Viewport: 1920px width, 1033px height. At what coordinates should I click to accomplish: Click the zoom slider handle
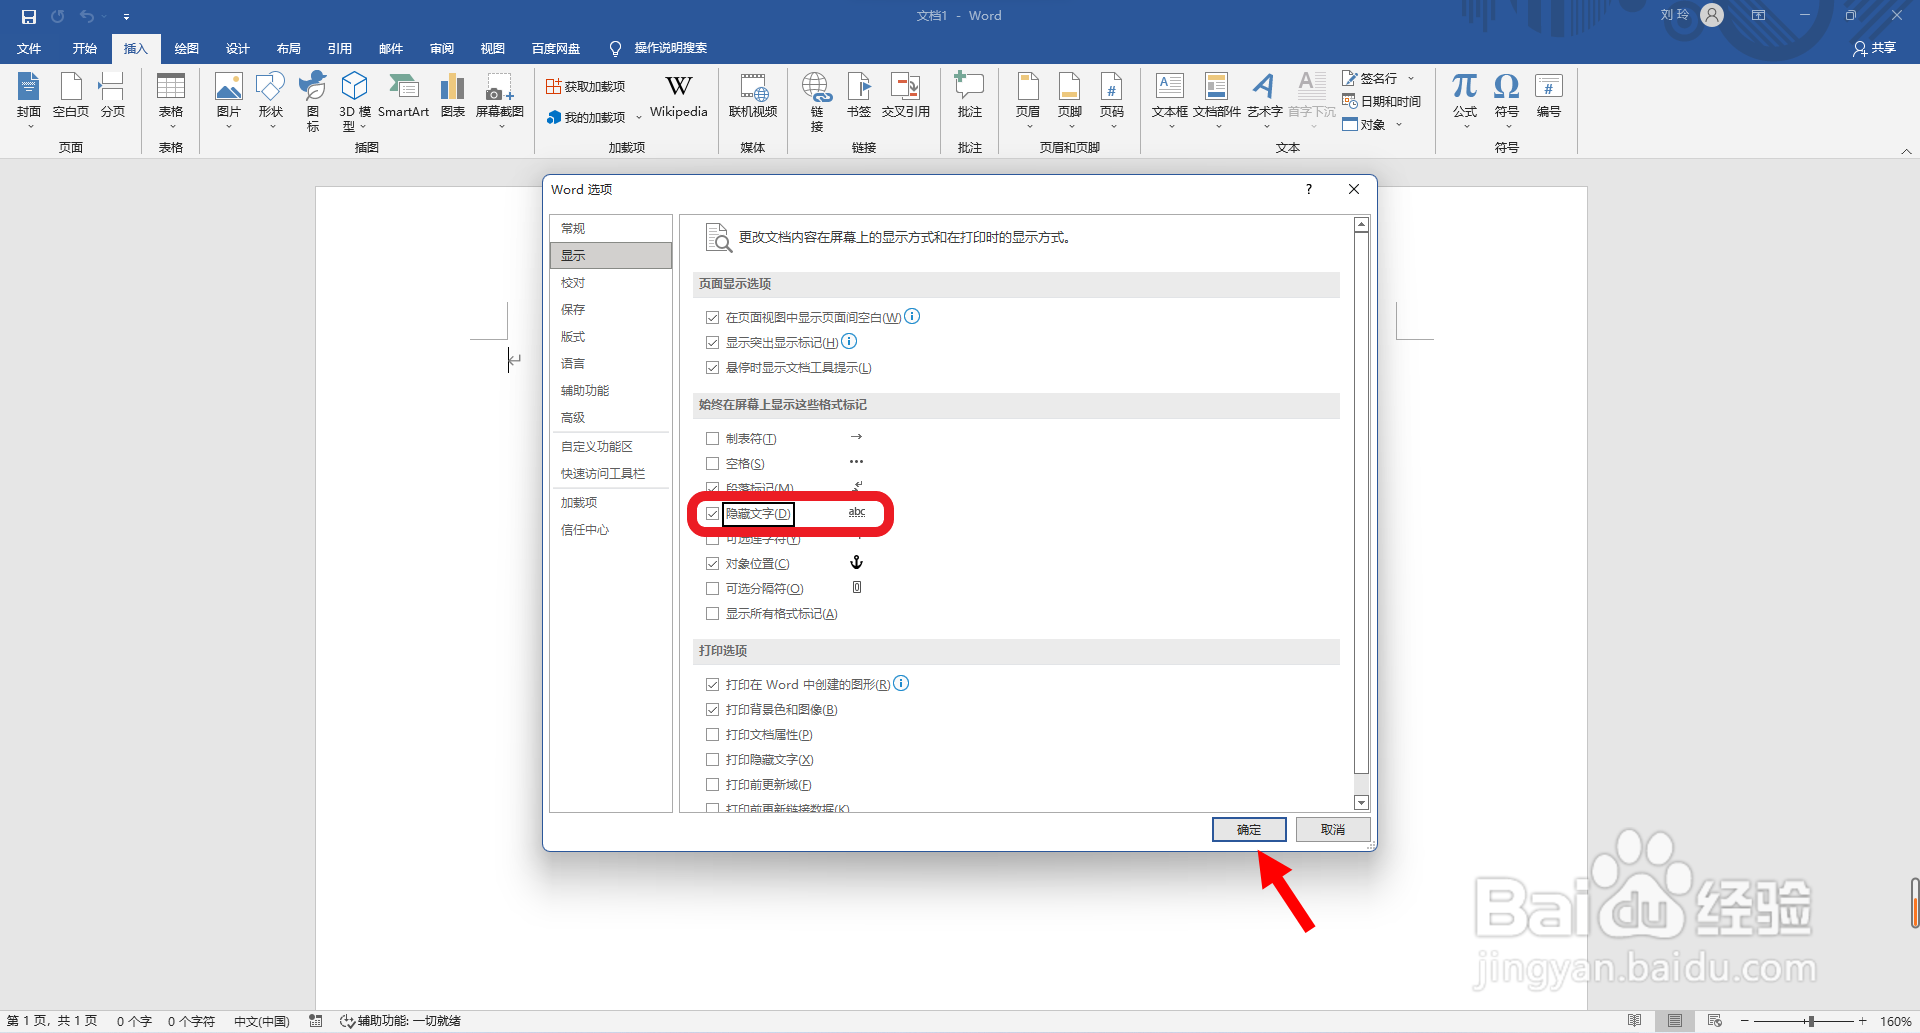1811,1021
